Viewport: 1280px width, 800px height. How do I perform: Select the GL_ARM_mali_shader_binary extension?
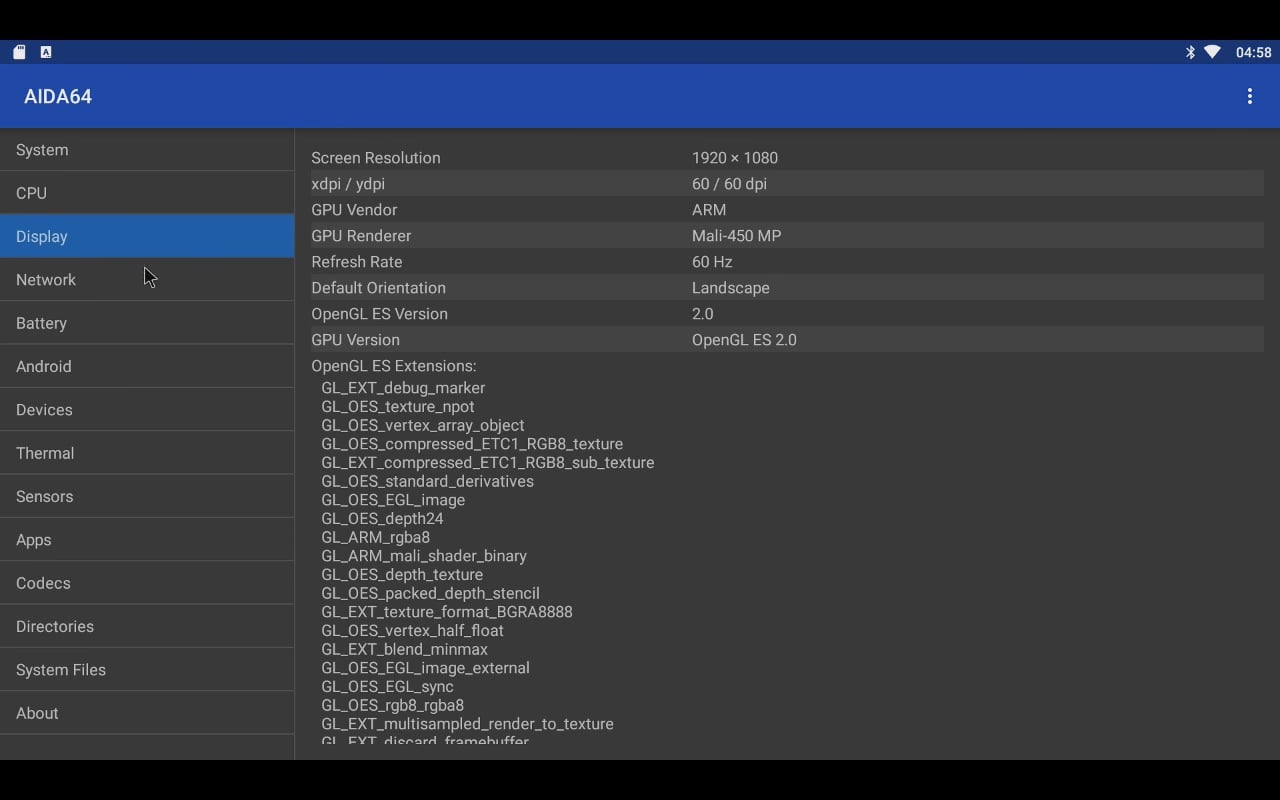coord(424,556)
